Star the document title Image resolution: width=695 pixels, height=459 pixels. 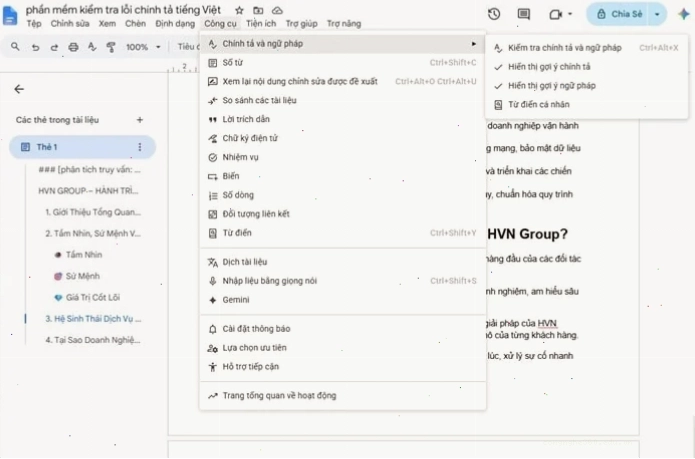click(x=239, y=10)
